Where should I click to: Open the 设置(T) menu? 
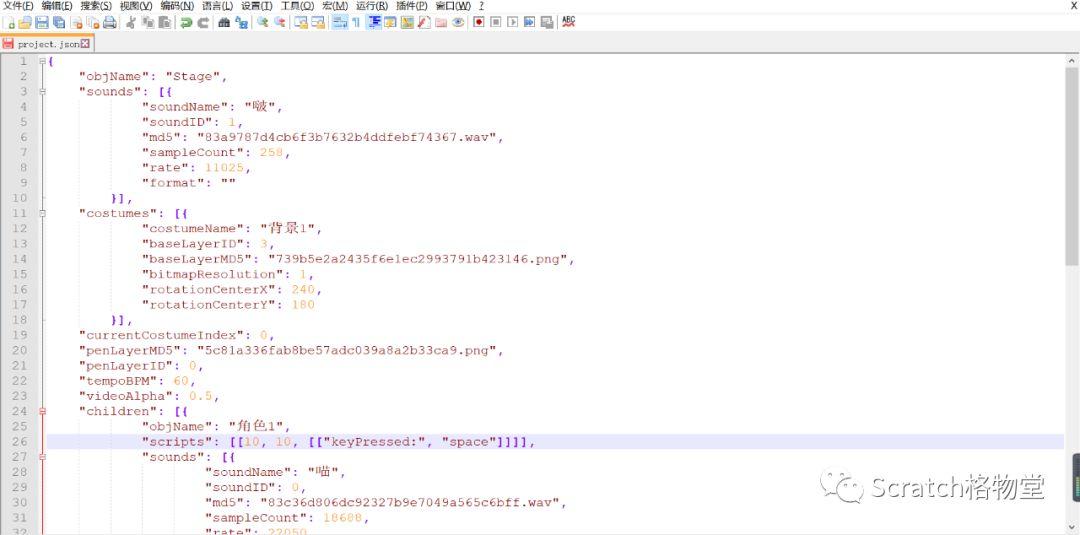(x=257, y=6)
